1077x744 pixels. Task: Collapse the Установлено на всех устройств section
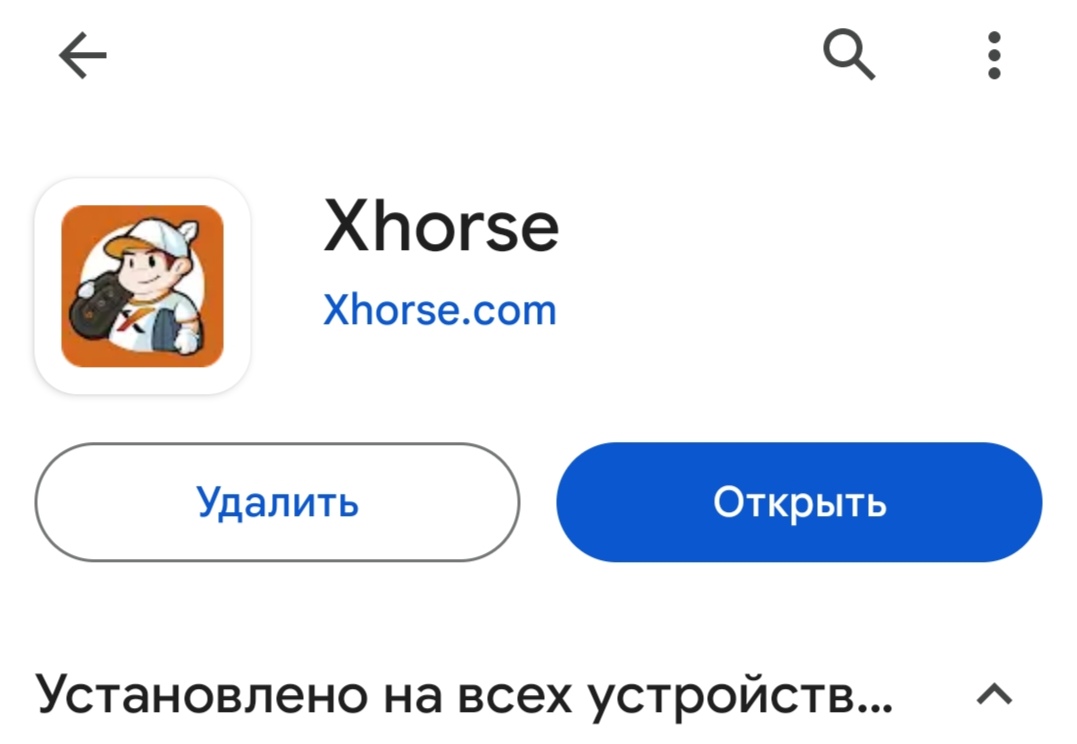click(995, 695)
